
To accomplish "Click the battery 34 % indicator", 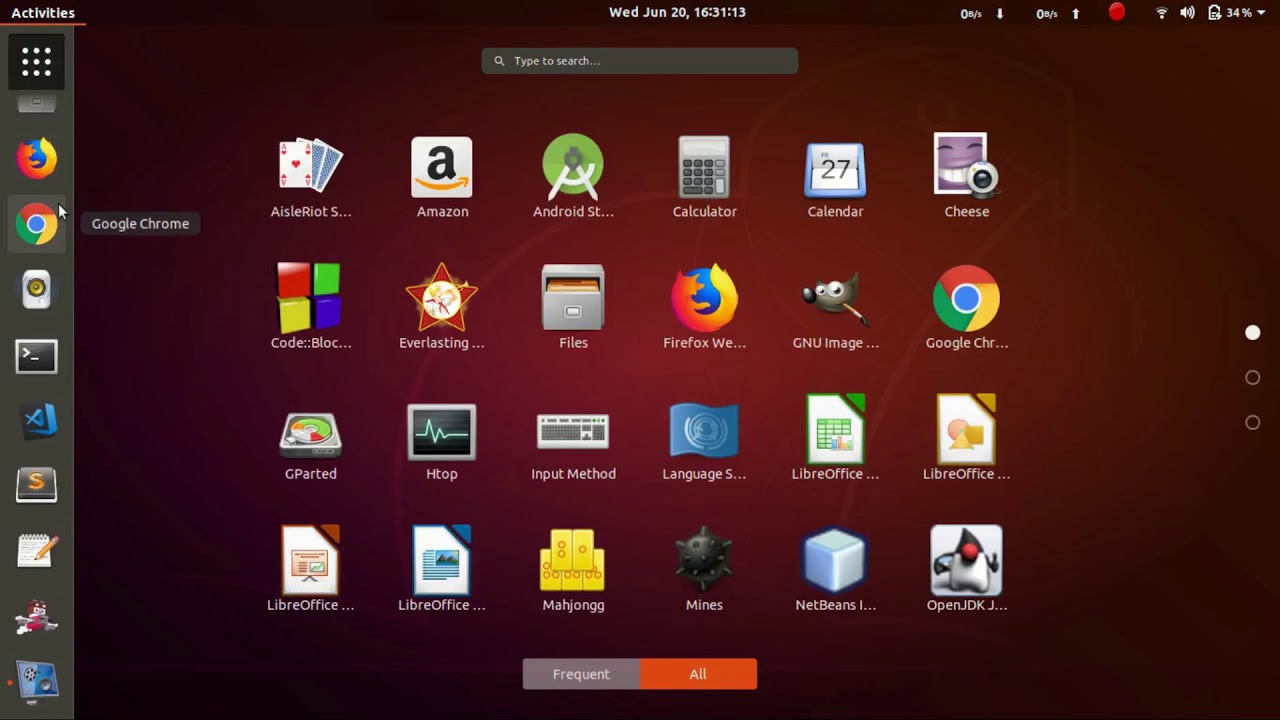I will [1229, 13].
